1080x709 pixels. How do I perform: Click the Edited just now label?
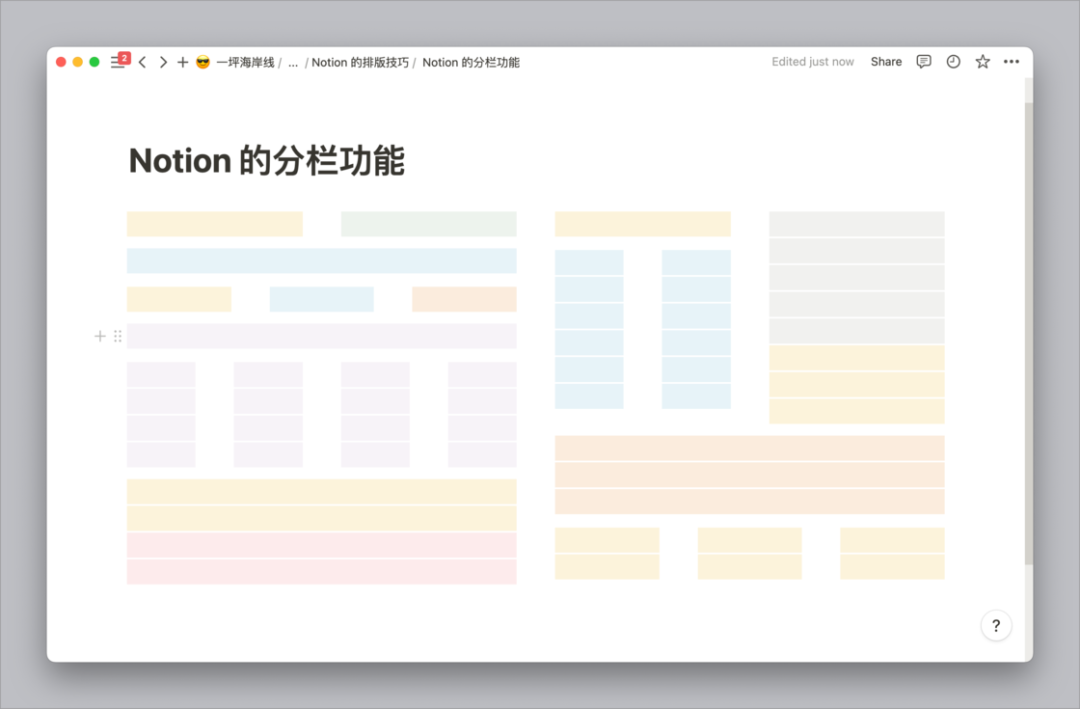click(x=812, y=61)
